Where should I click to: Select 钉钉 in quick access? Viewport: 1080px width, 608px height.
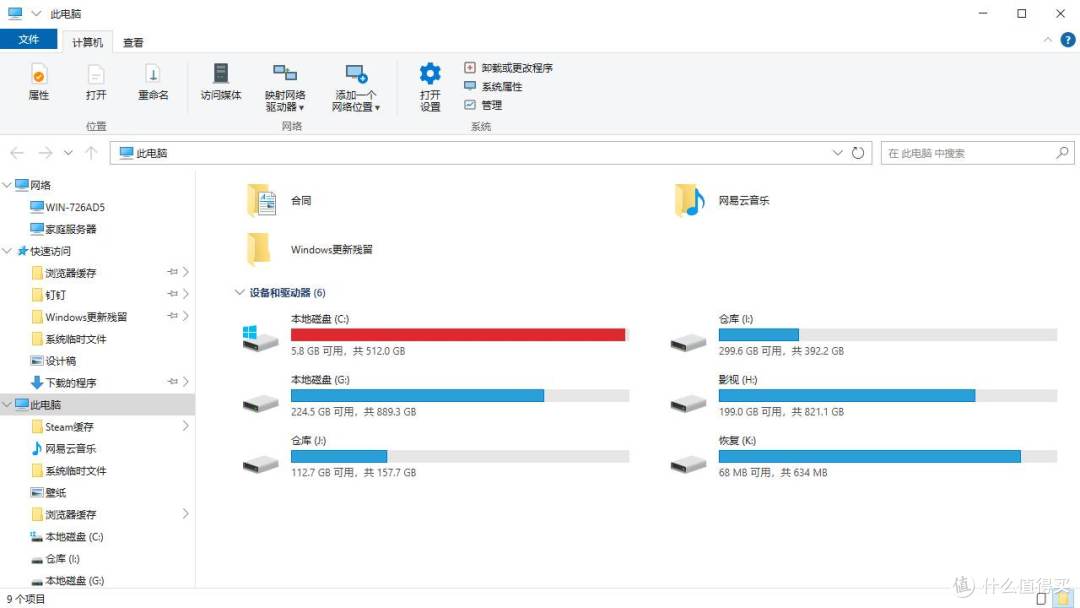48,295
